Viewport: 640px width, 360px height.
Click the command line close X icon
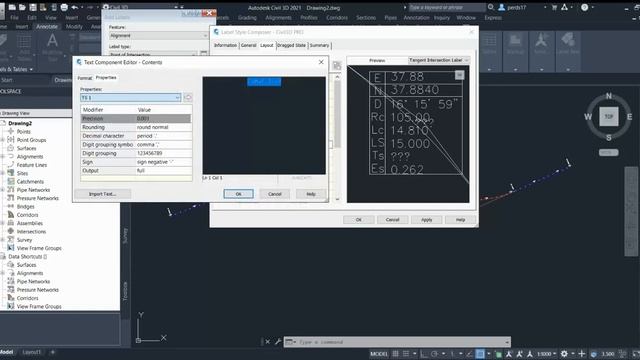point(268,342)
